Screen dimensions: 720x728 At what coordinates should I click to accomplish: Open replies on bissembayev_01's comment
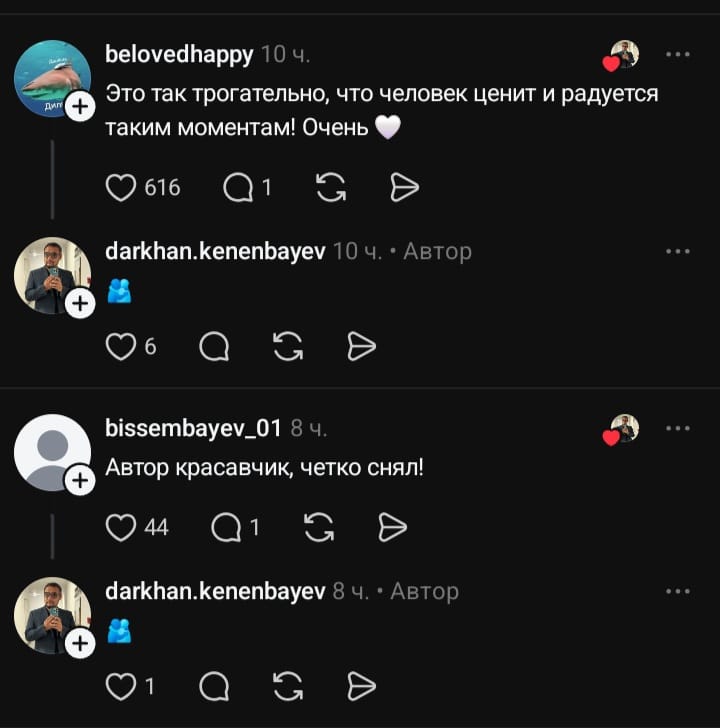click(x=226, y=527)
